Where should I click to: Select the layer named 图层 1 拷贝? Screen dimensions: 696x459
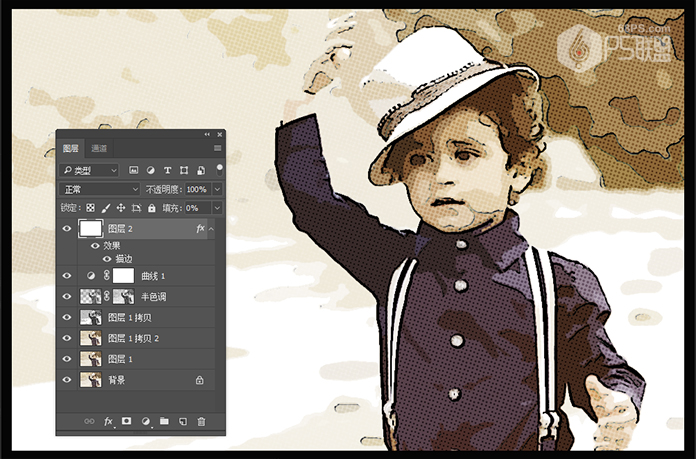coord(130,317)
